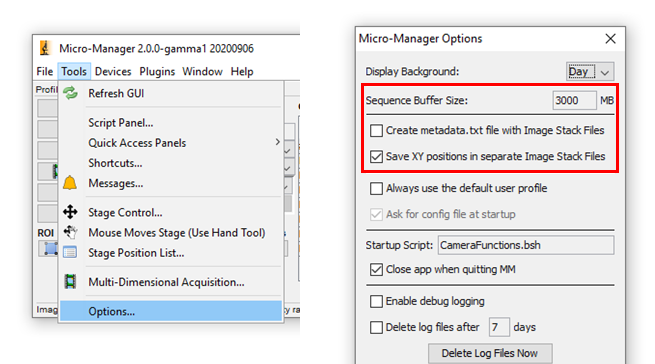Check Always use the default user profile
655x364 pixels.
tap(376, 188)
